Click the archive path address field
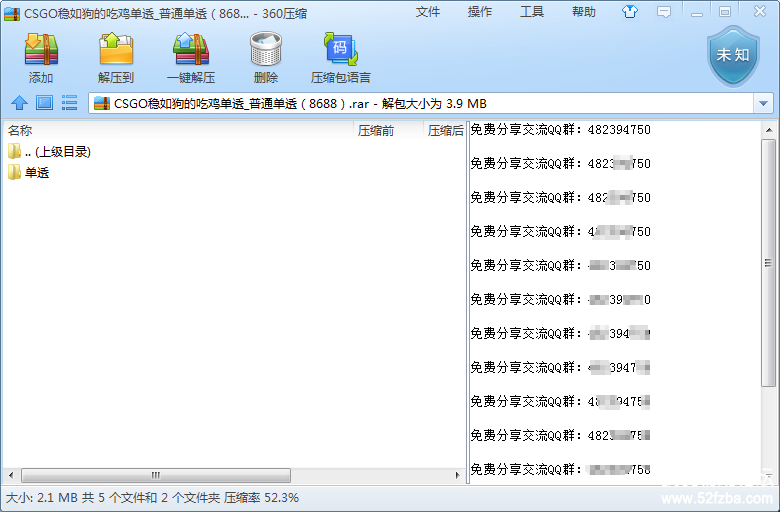The image size is (780, 512). click(x=421, y=103)
